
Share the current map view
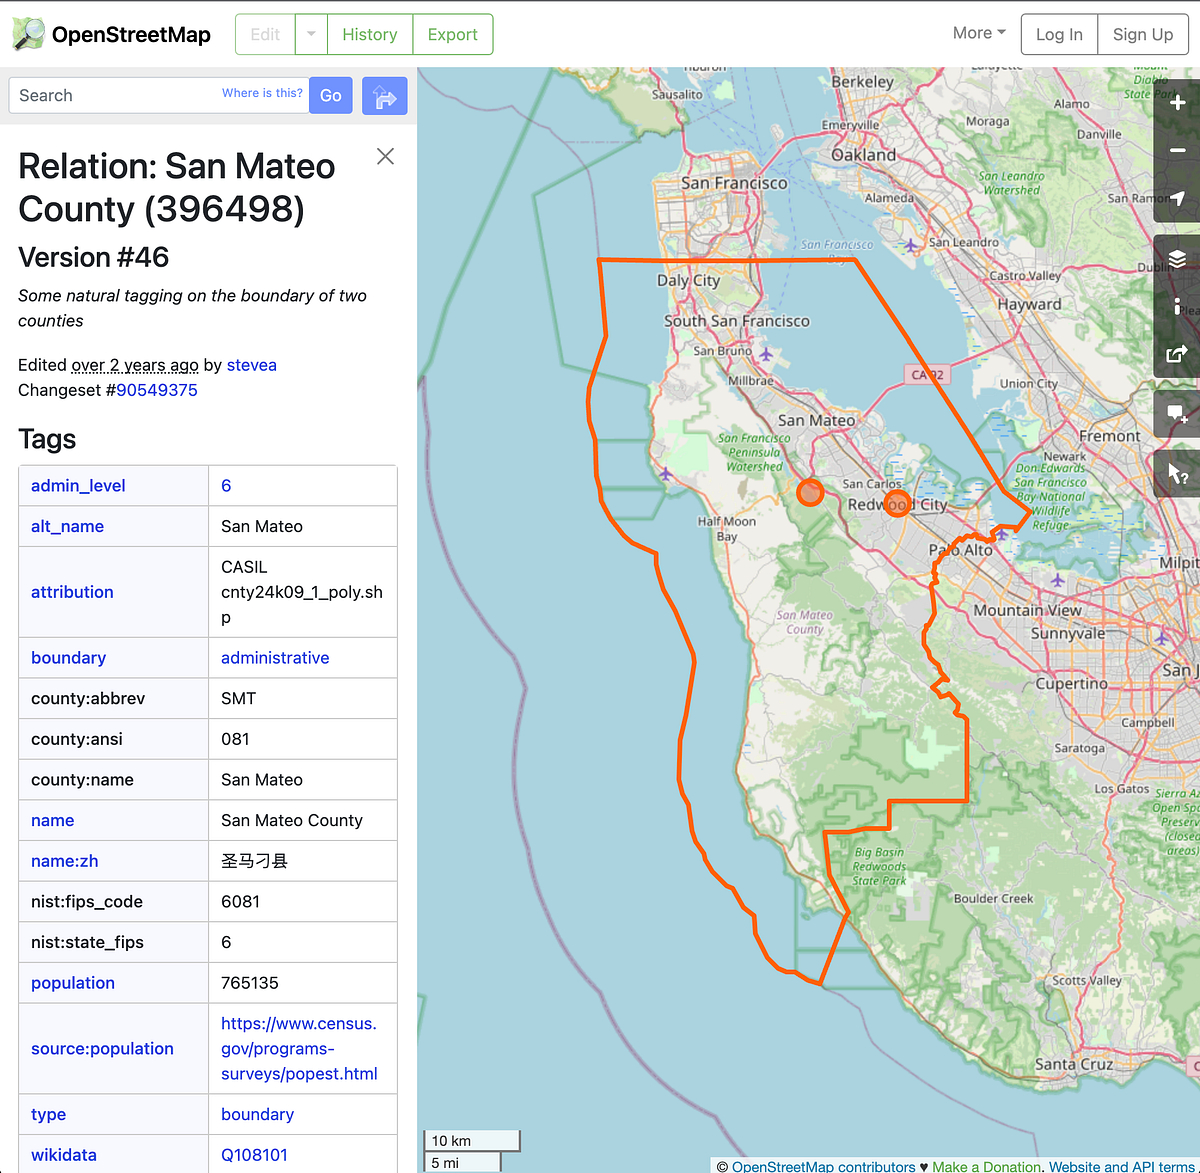coord(1178,355)
